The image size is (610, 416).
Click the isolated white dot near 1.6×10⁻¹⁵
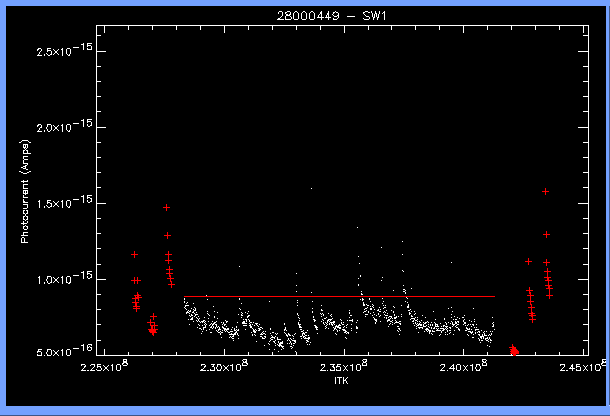click(311, 188)
